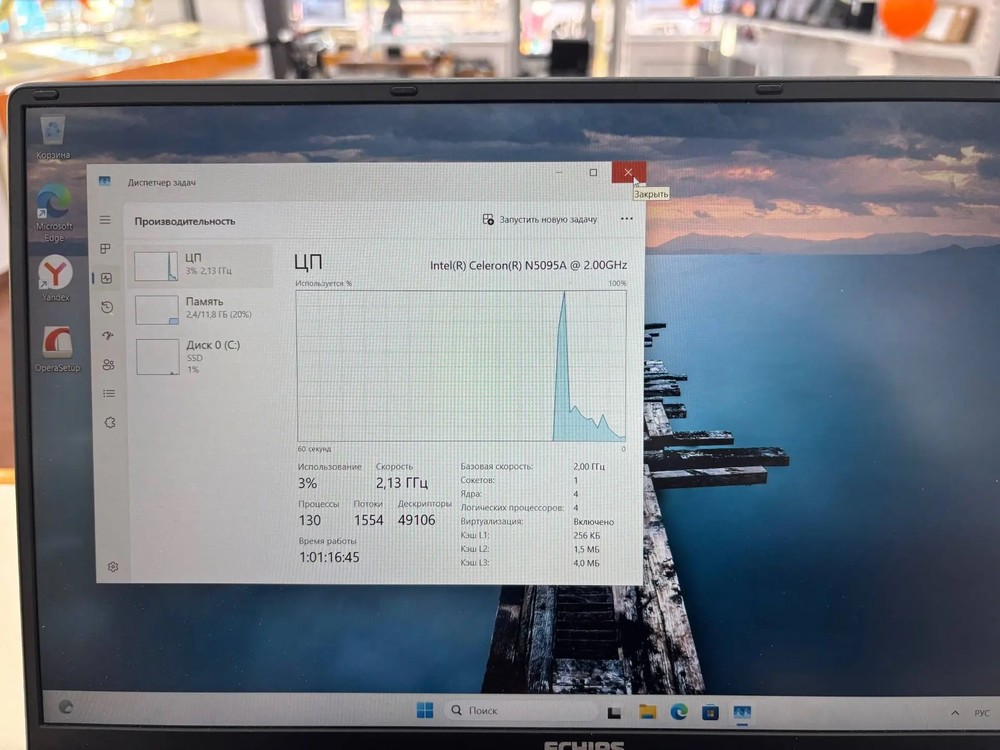Viewport: 1000px width, 750px height.
Task: Close the Диспетчер задач window
Action: [628, 172]
